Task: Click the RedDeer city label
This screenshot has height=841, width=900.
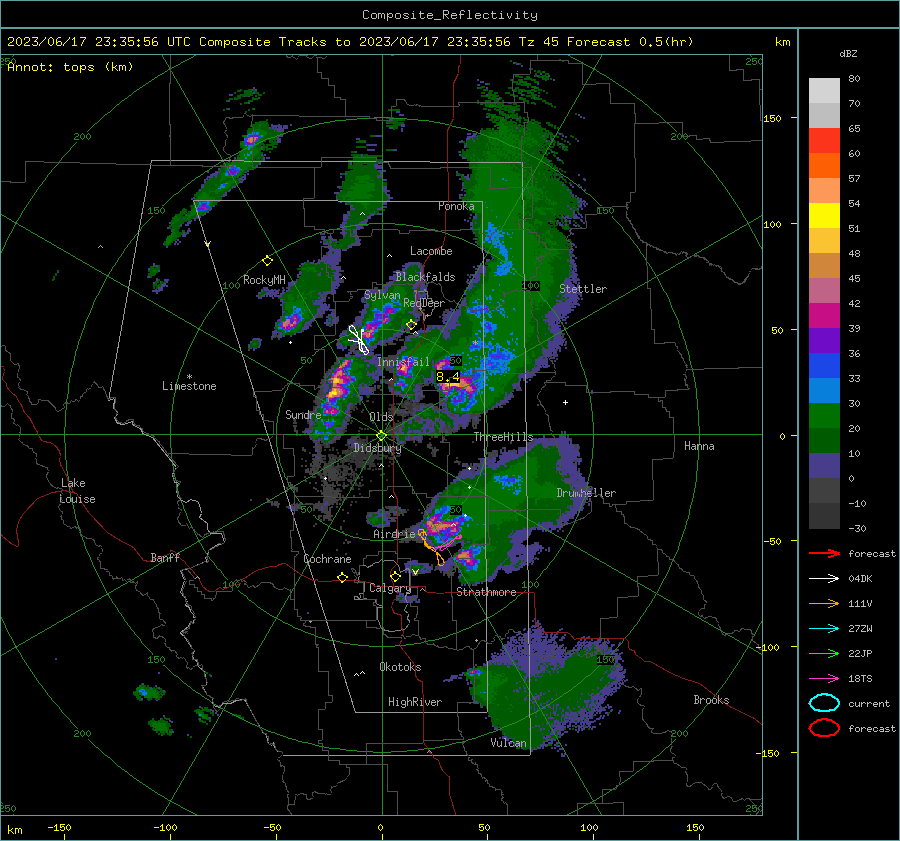Action: [424, 303]
